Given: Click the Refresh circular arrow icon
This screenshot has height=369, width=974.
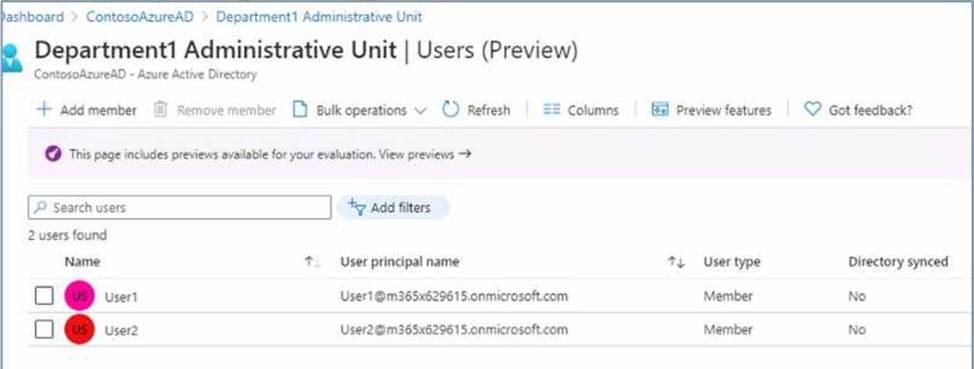Looking at the screenshot, I should (450, 110).
